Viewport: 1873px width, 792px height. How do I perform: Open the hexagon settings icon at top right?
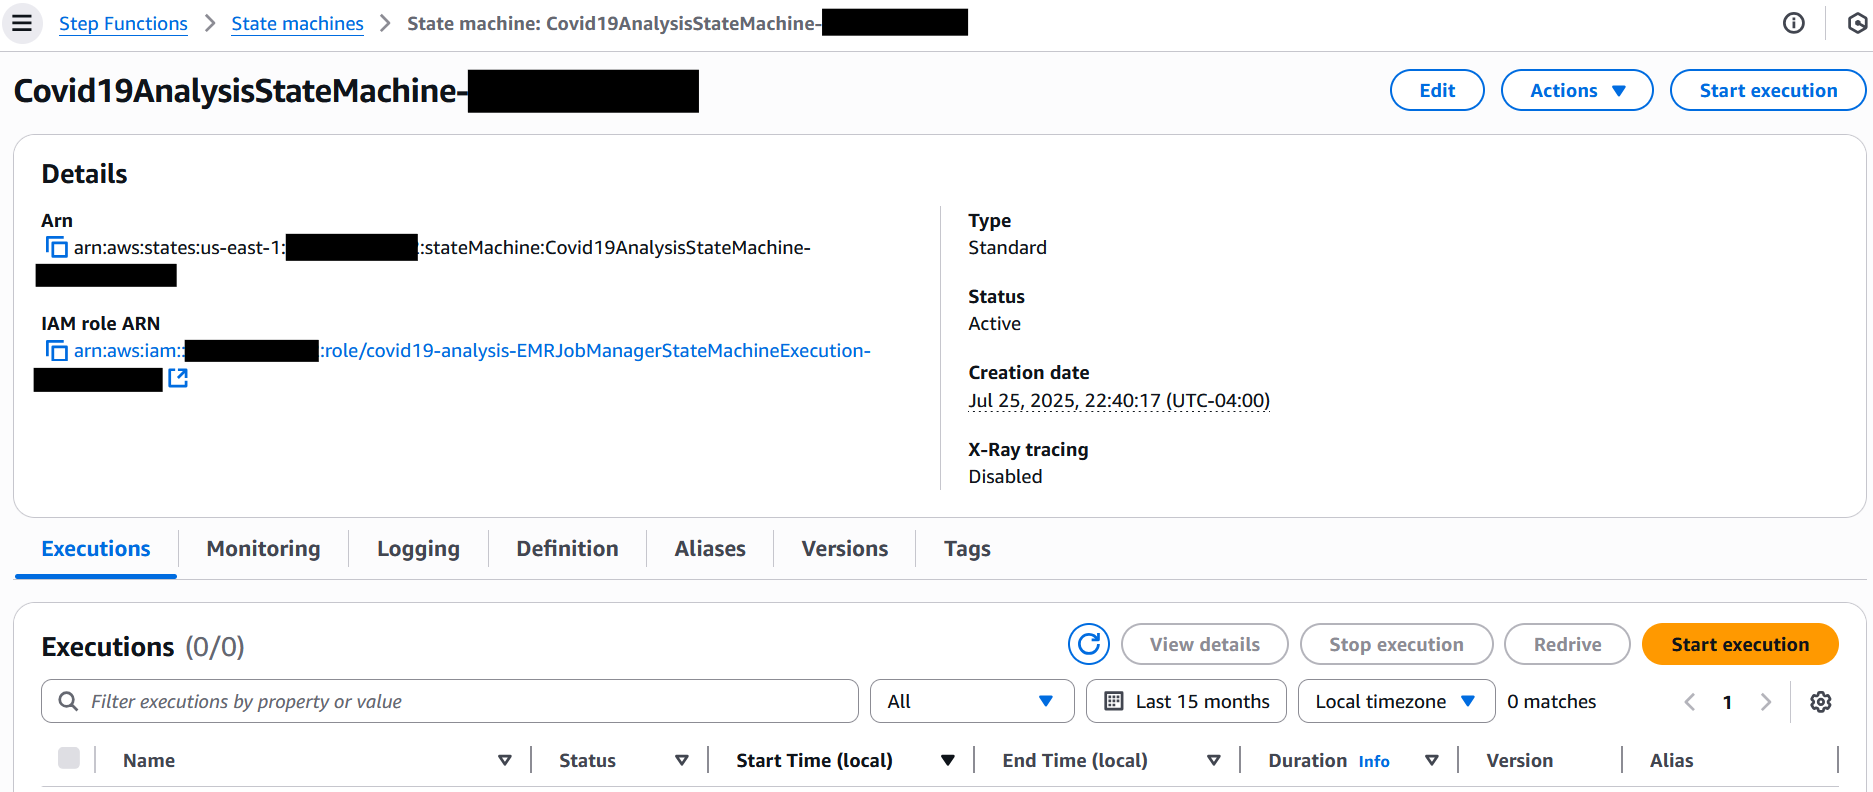click(x=1857, y=23)
